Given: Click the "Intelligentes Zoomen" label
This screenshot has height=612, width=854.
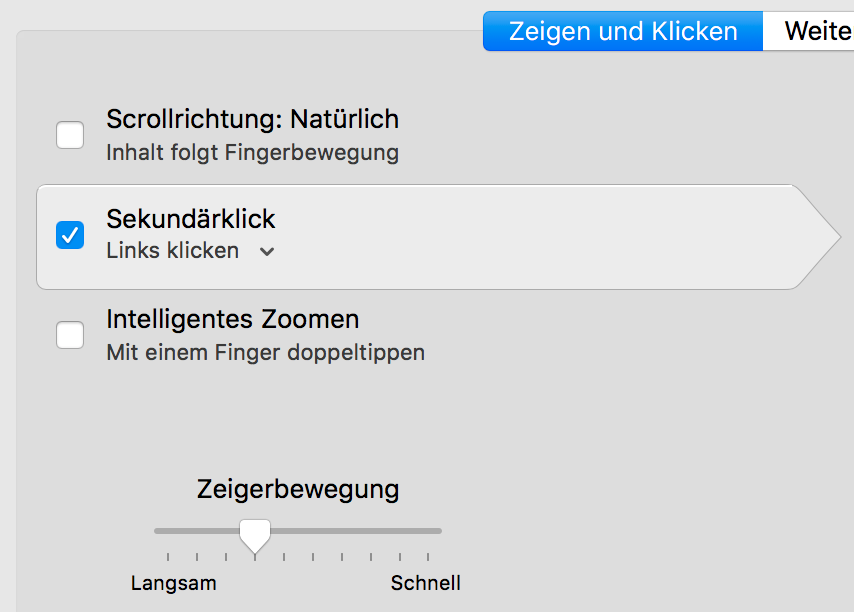Looking at the screenshot, I should point(232,320).
